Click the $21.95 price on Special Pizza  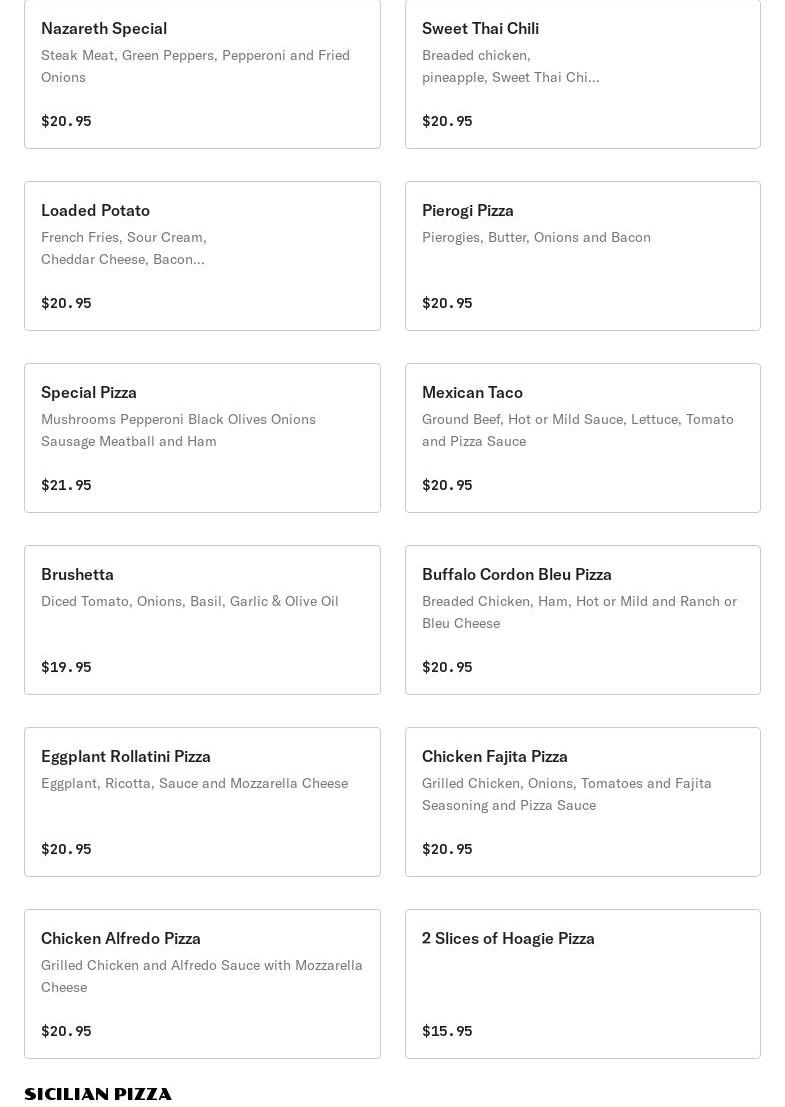click(66, 485)
